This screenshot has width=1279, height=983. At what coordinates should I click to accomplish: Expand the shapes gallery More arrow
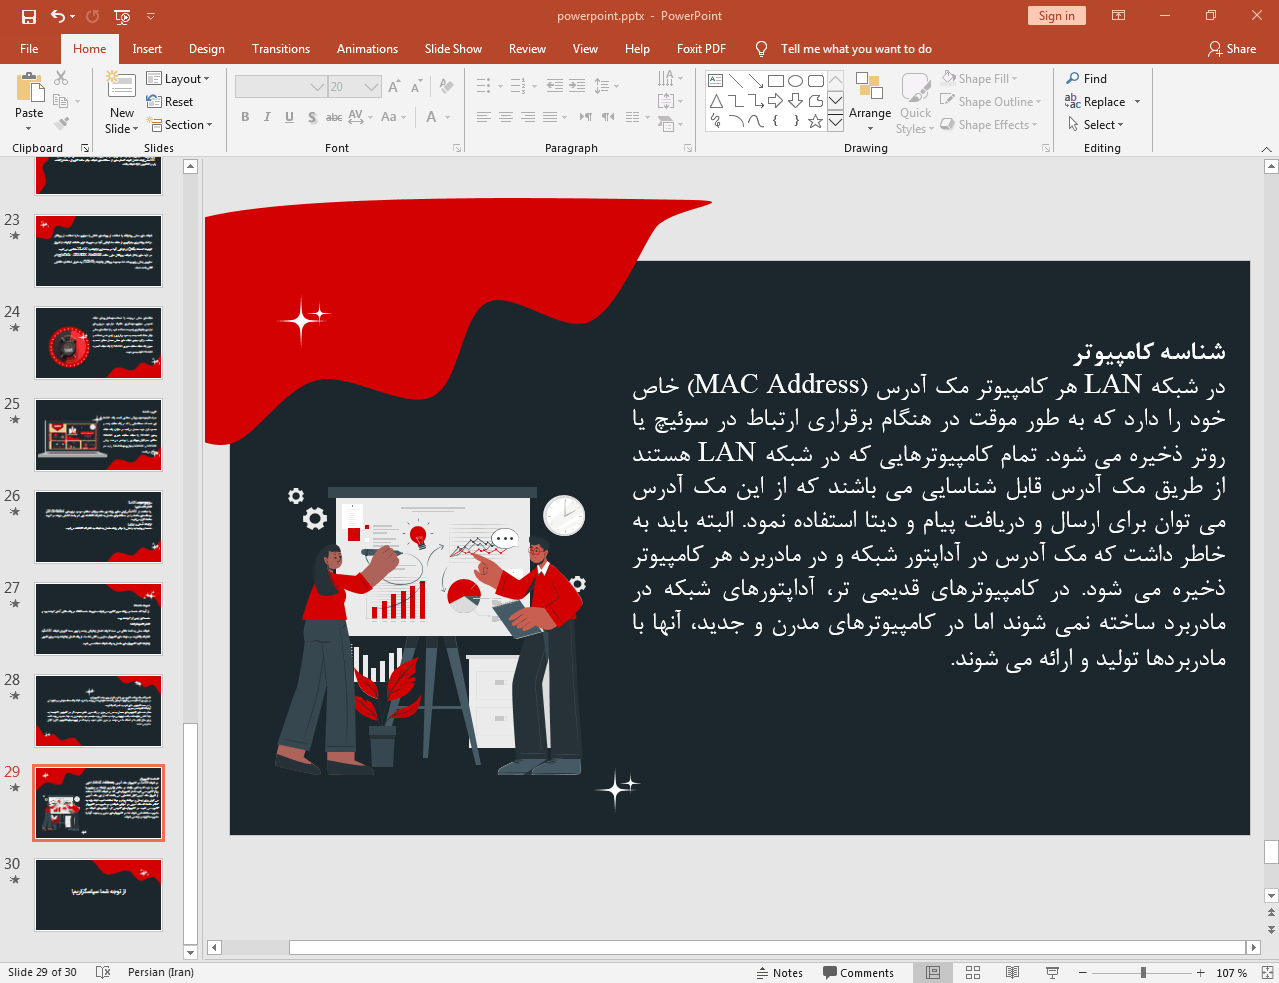835,122
